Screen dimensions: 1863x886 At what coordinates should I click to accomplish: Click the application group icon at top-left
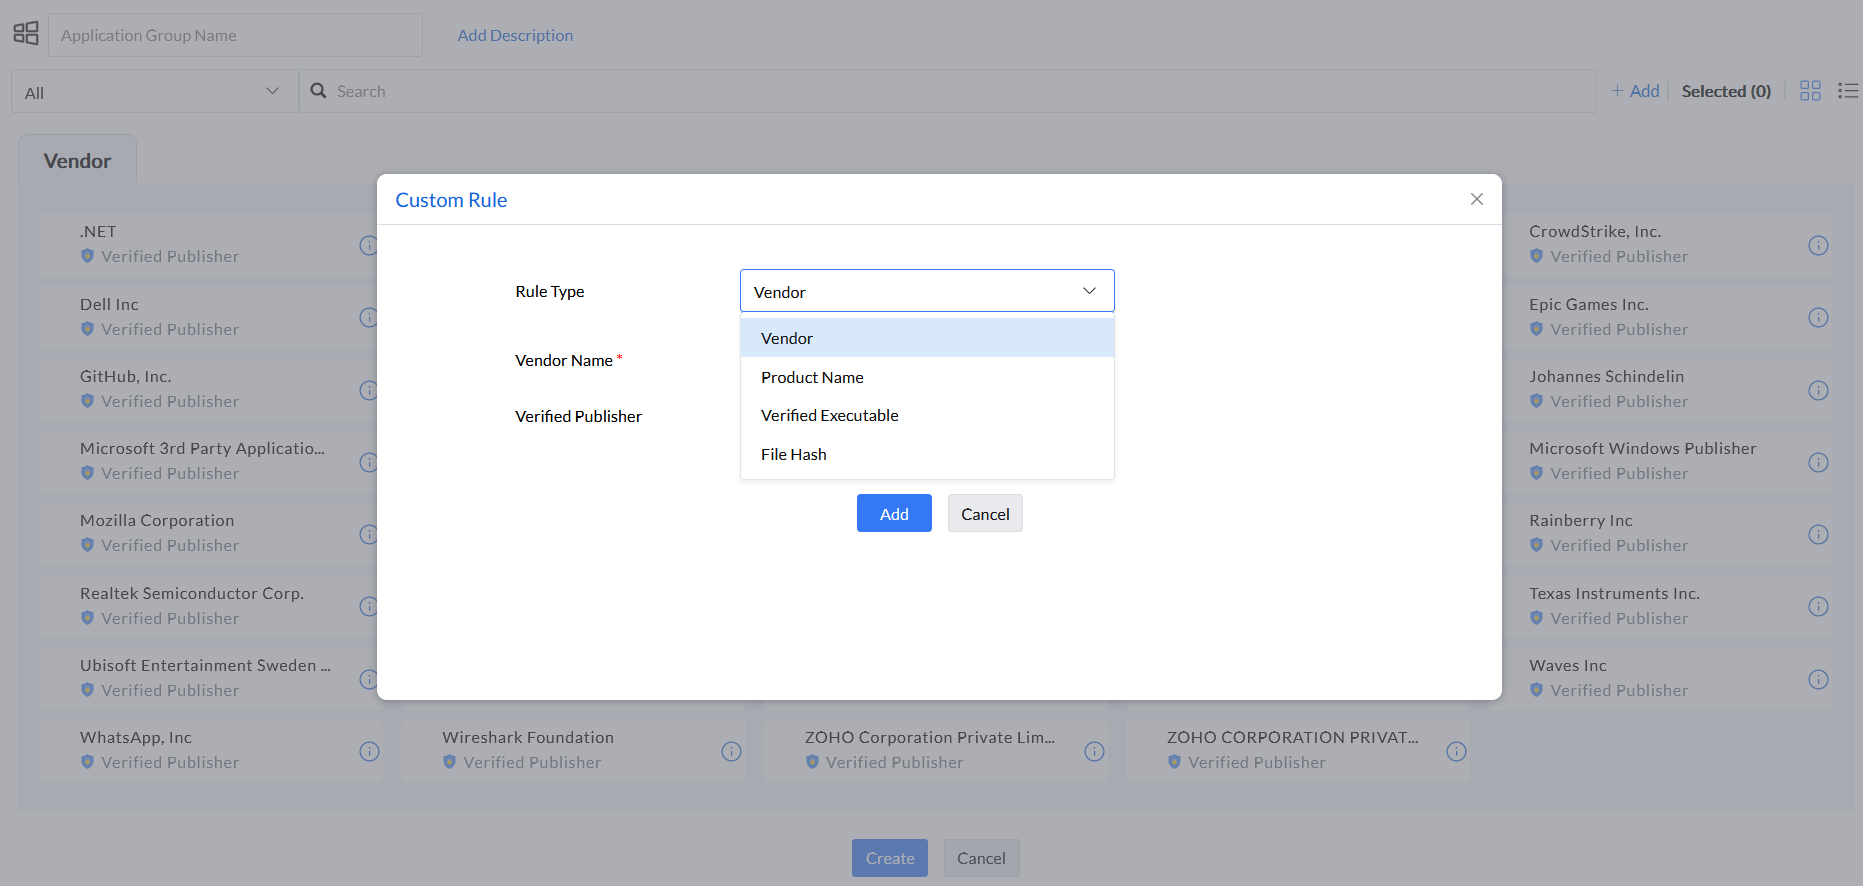tap(26, 34)
